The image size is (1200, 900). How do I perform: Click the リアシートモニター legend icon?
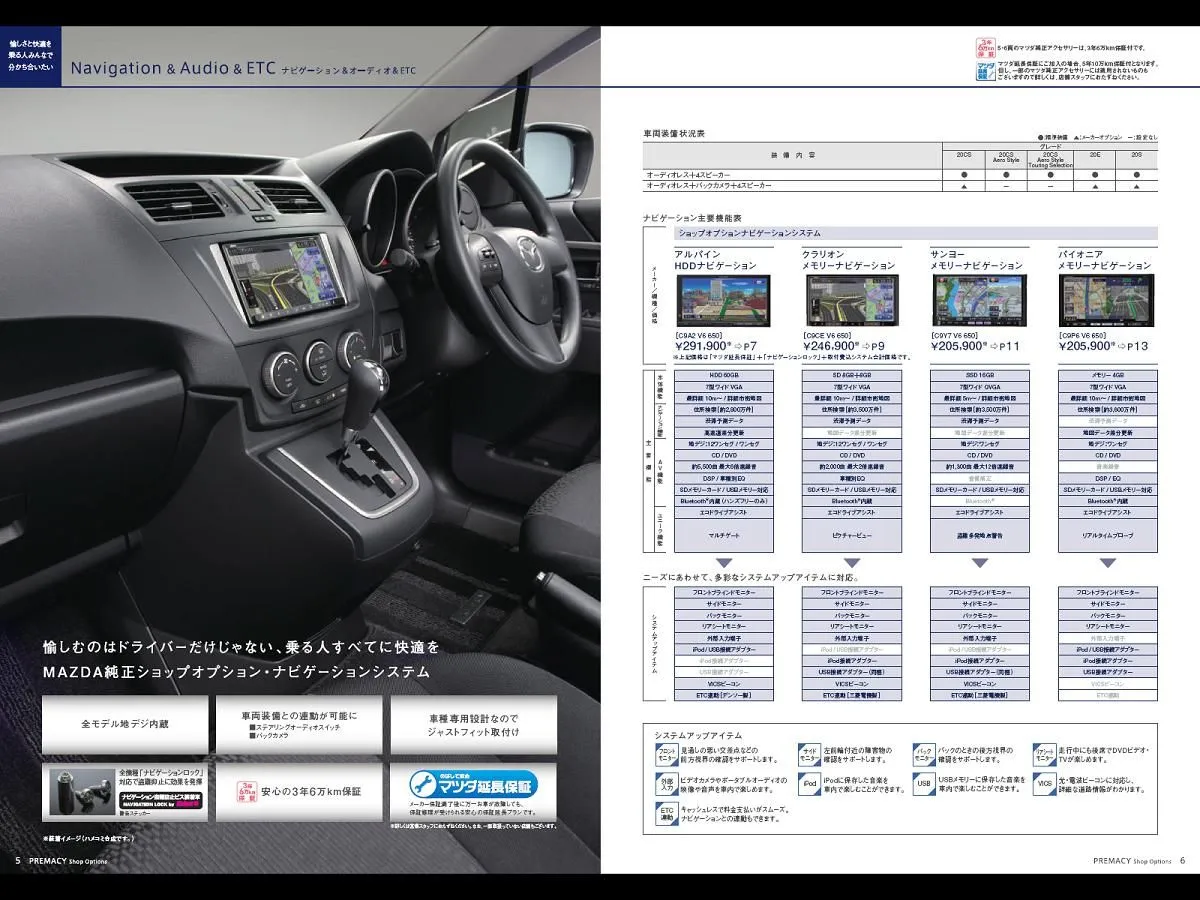(x=1044, y=755)
